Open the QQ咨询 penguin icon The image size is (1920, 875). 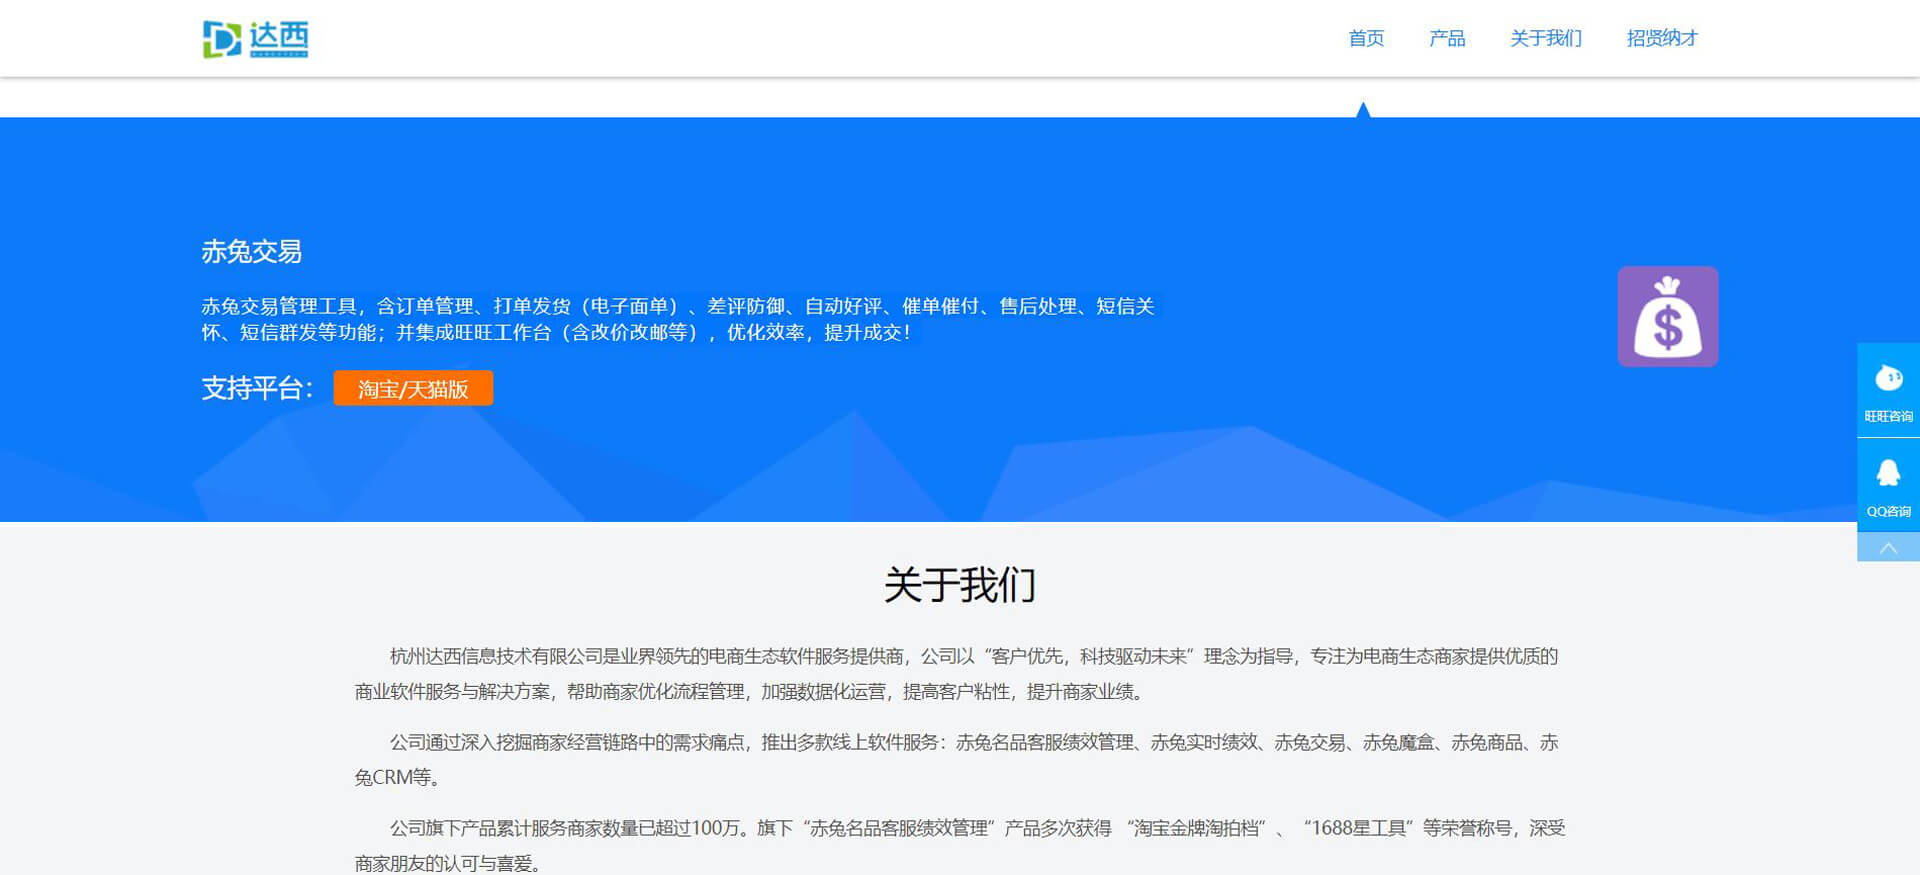[1888, 473]
